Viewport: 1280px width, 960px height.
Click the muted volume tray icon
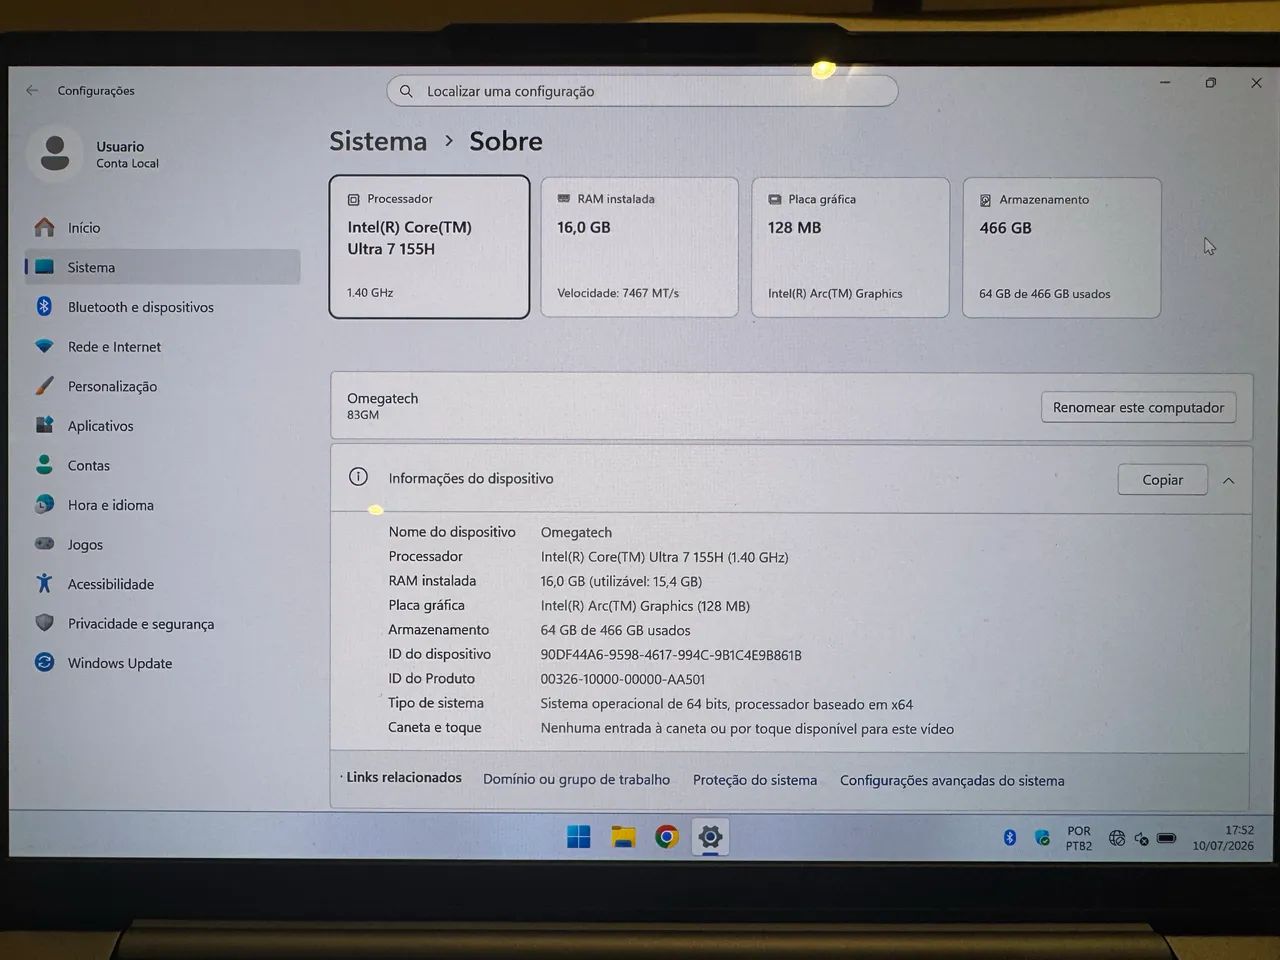point(1141,839)
